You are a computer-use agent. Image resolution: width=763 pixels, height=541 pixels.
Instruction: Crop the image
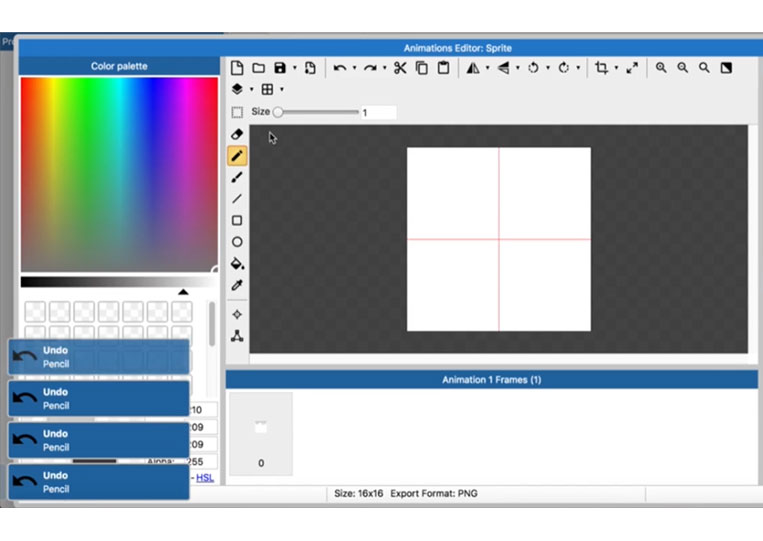(x=601, y=68)
